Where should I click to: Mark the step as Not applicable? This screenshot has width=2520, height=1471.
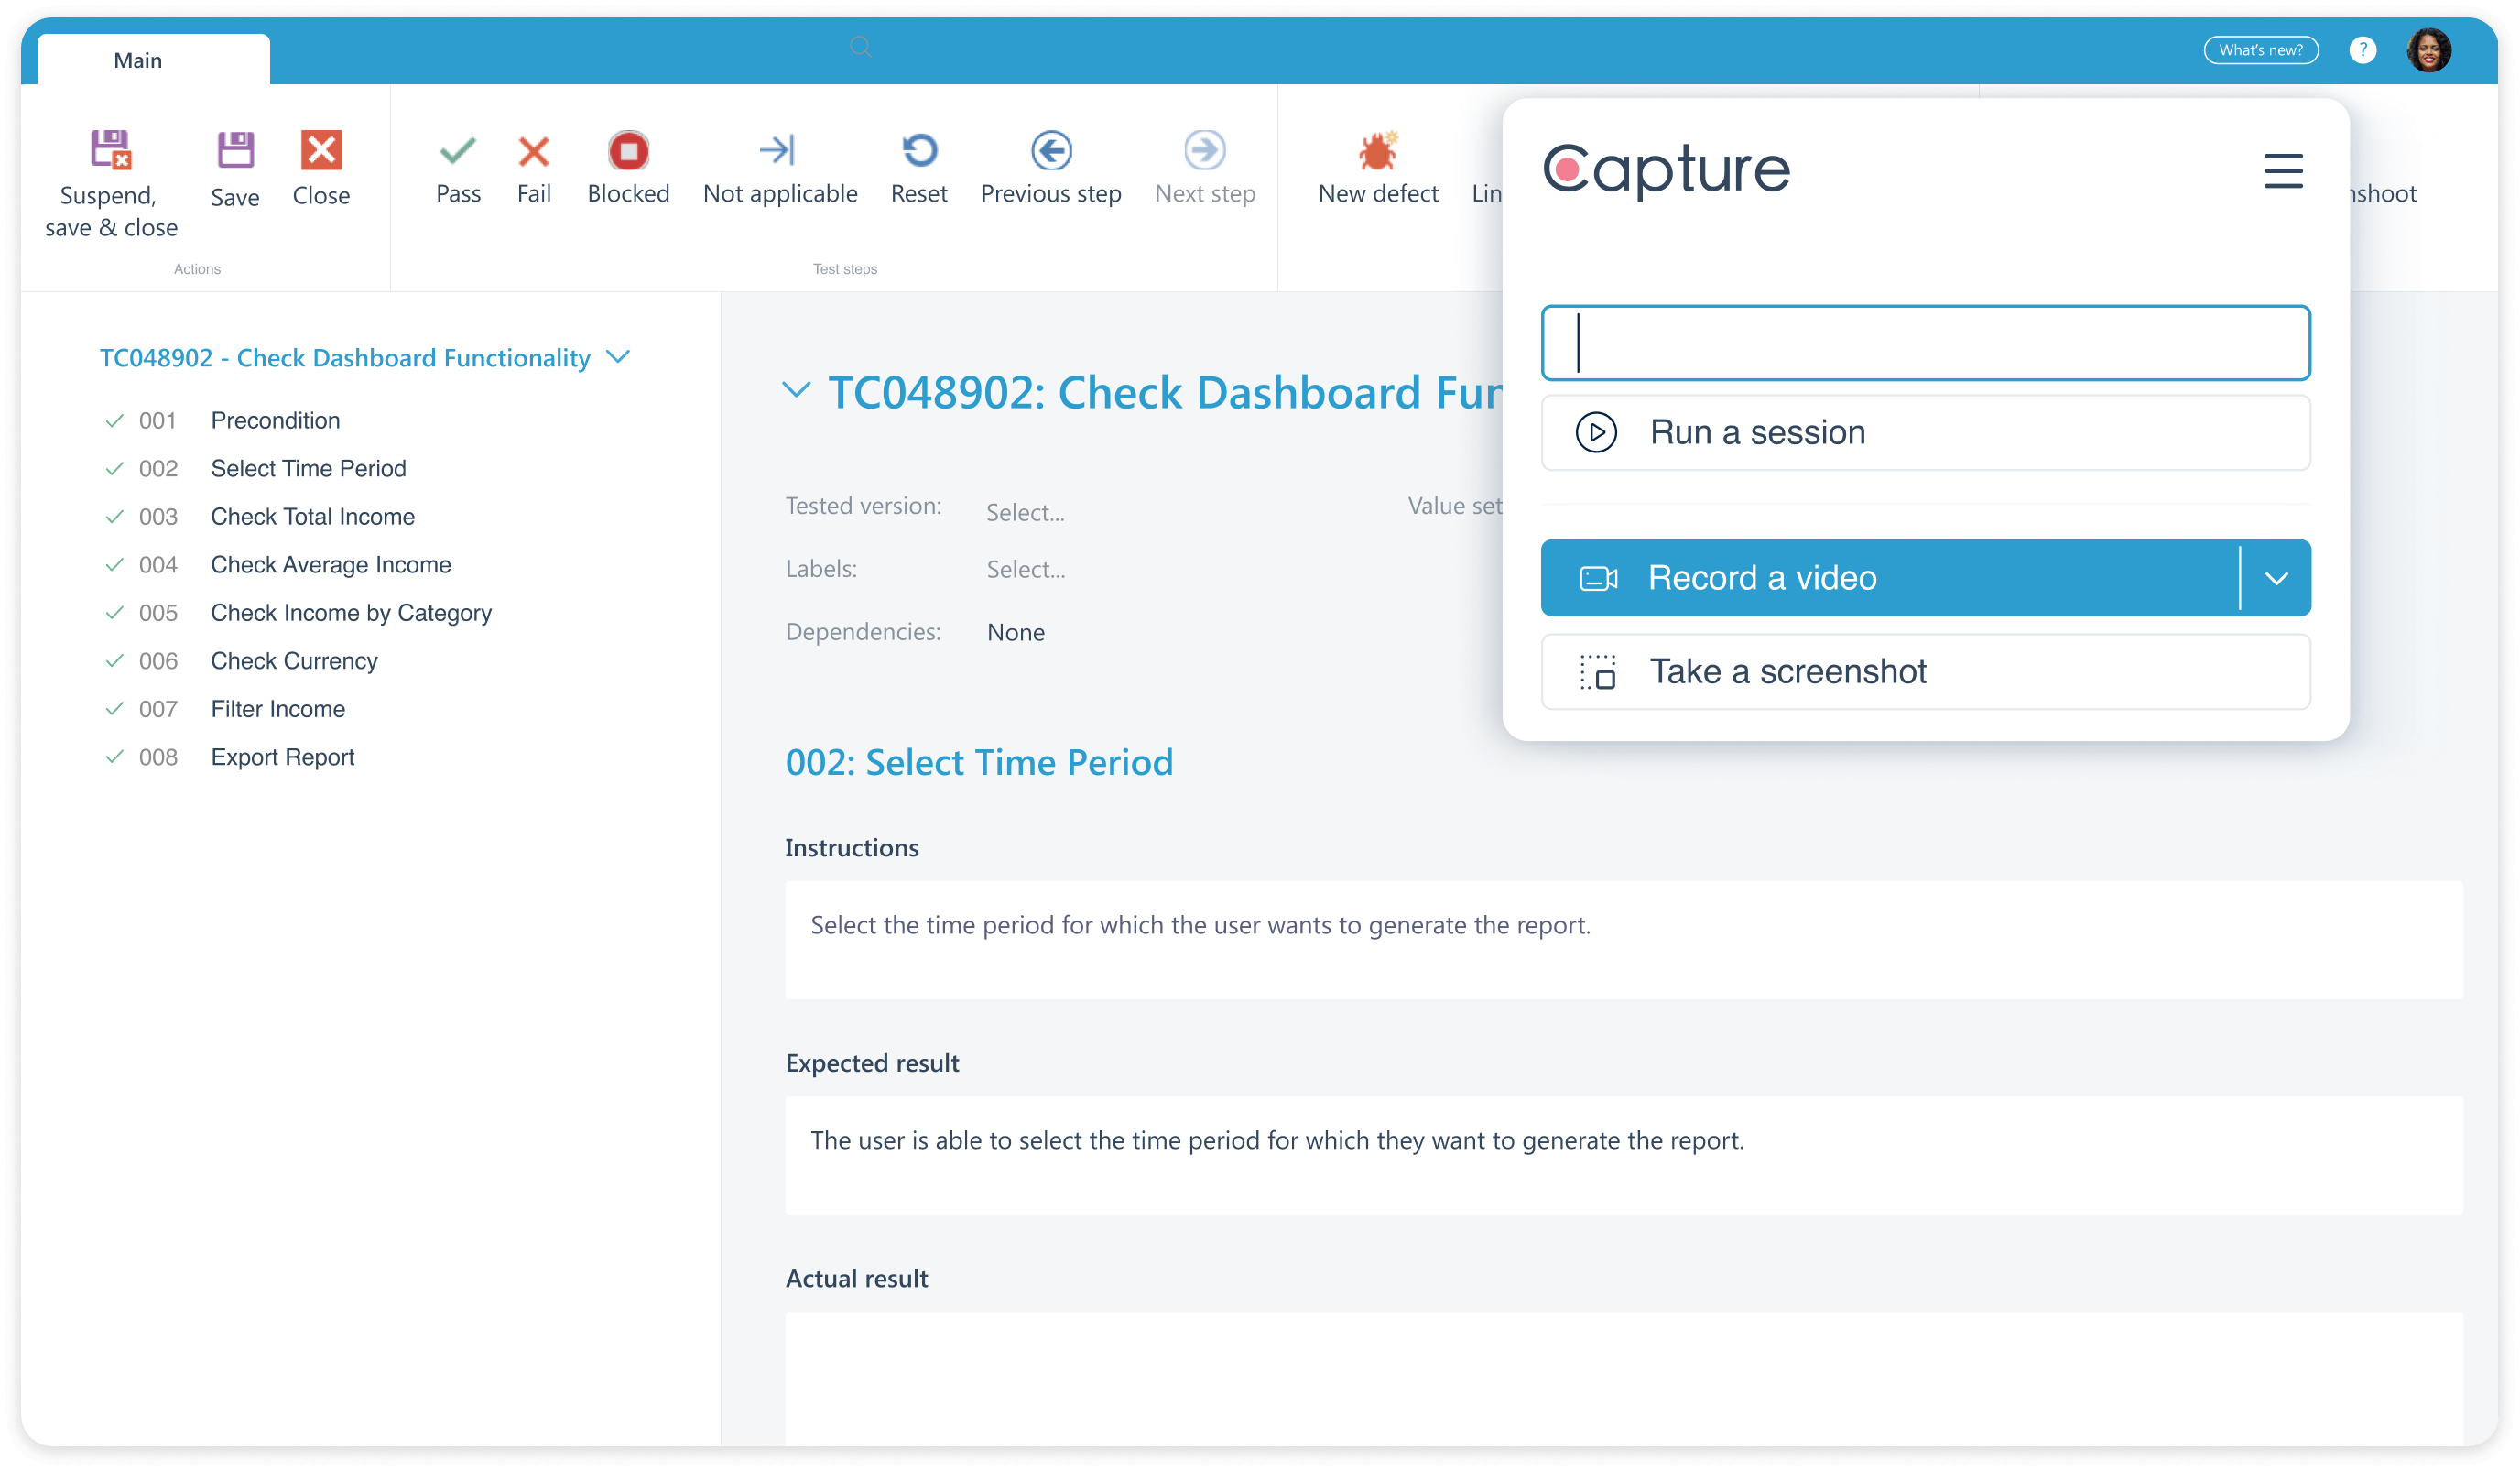pos(780,167)
